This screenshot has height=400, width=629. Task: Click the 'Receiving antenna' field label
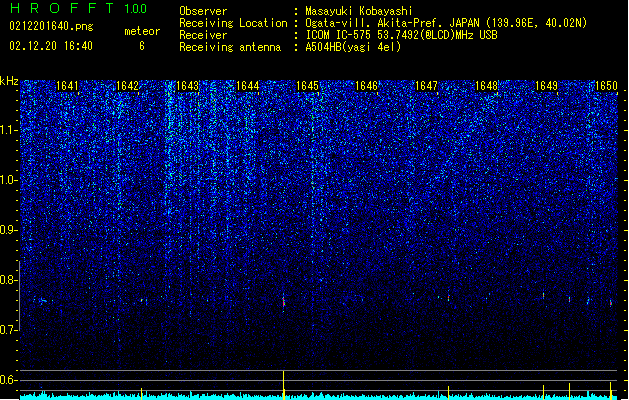pos(230,47)
